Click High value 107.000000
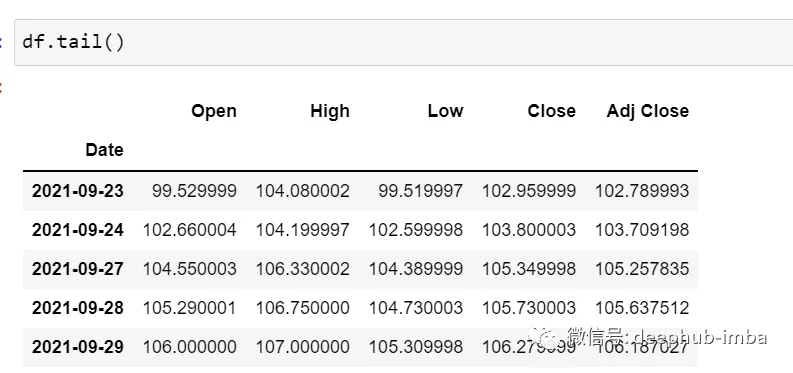This screenshot has width=793, height=373. click(x=302, y=347)
